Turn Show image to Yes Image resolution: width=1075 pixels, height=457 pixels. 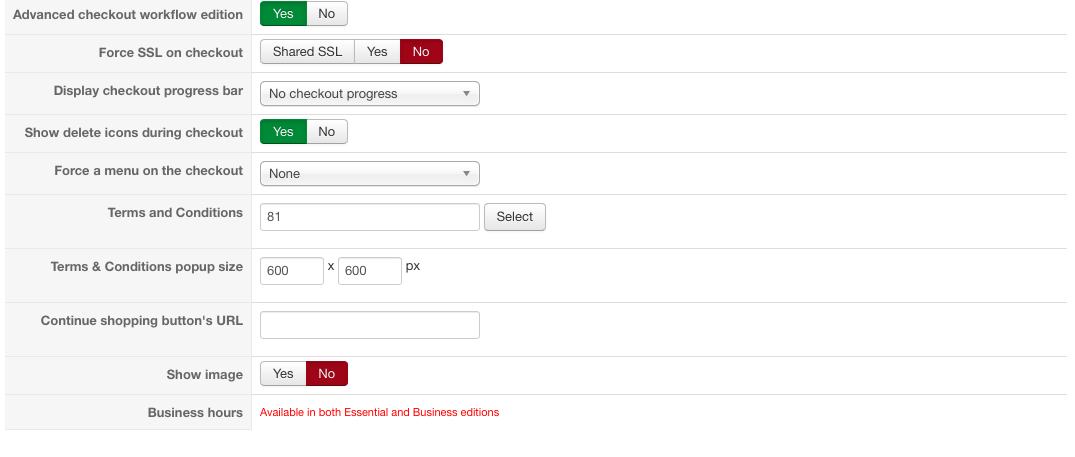click(283, 374)
